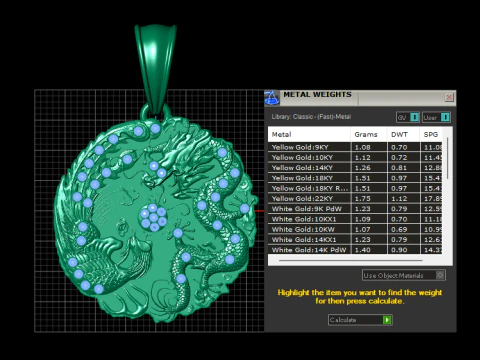This screenshot has height=360, width=480.
Task: Click the Metal Weights scale icon
Action: pos(272,98)
